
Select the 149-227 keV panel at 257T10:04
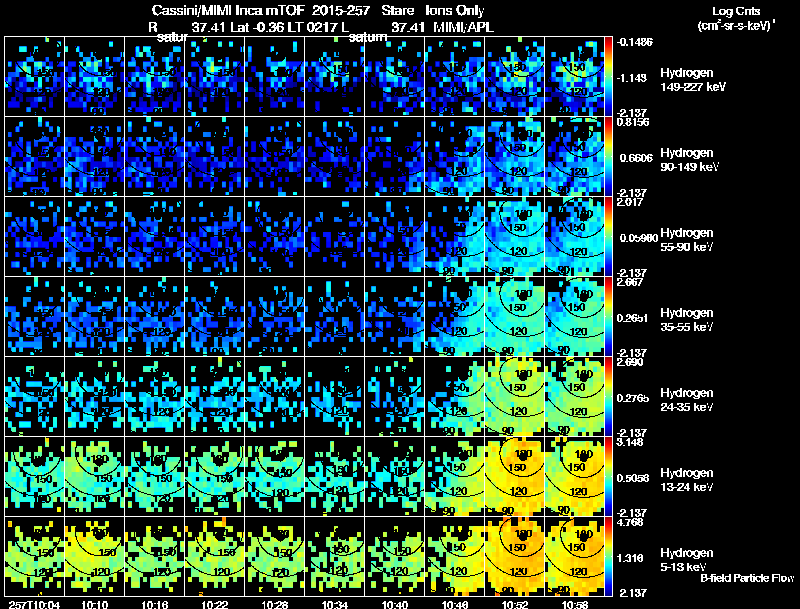35,77
